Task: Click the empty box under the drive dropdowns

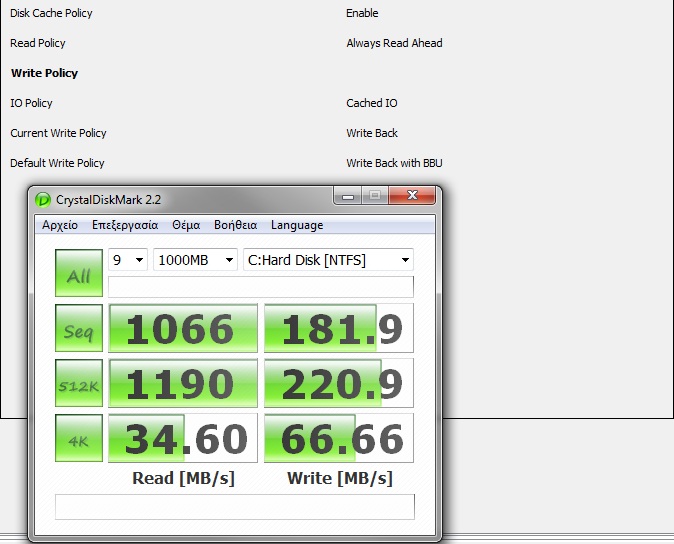Action: tap(260, 287)
